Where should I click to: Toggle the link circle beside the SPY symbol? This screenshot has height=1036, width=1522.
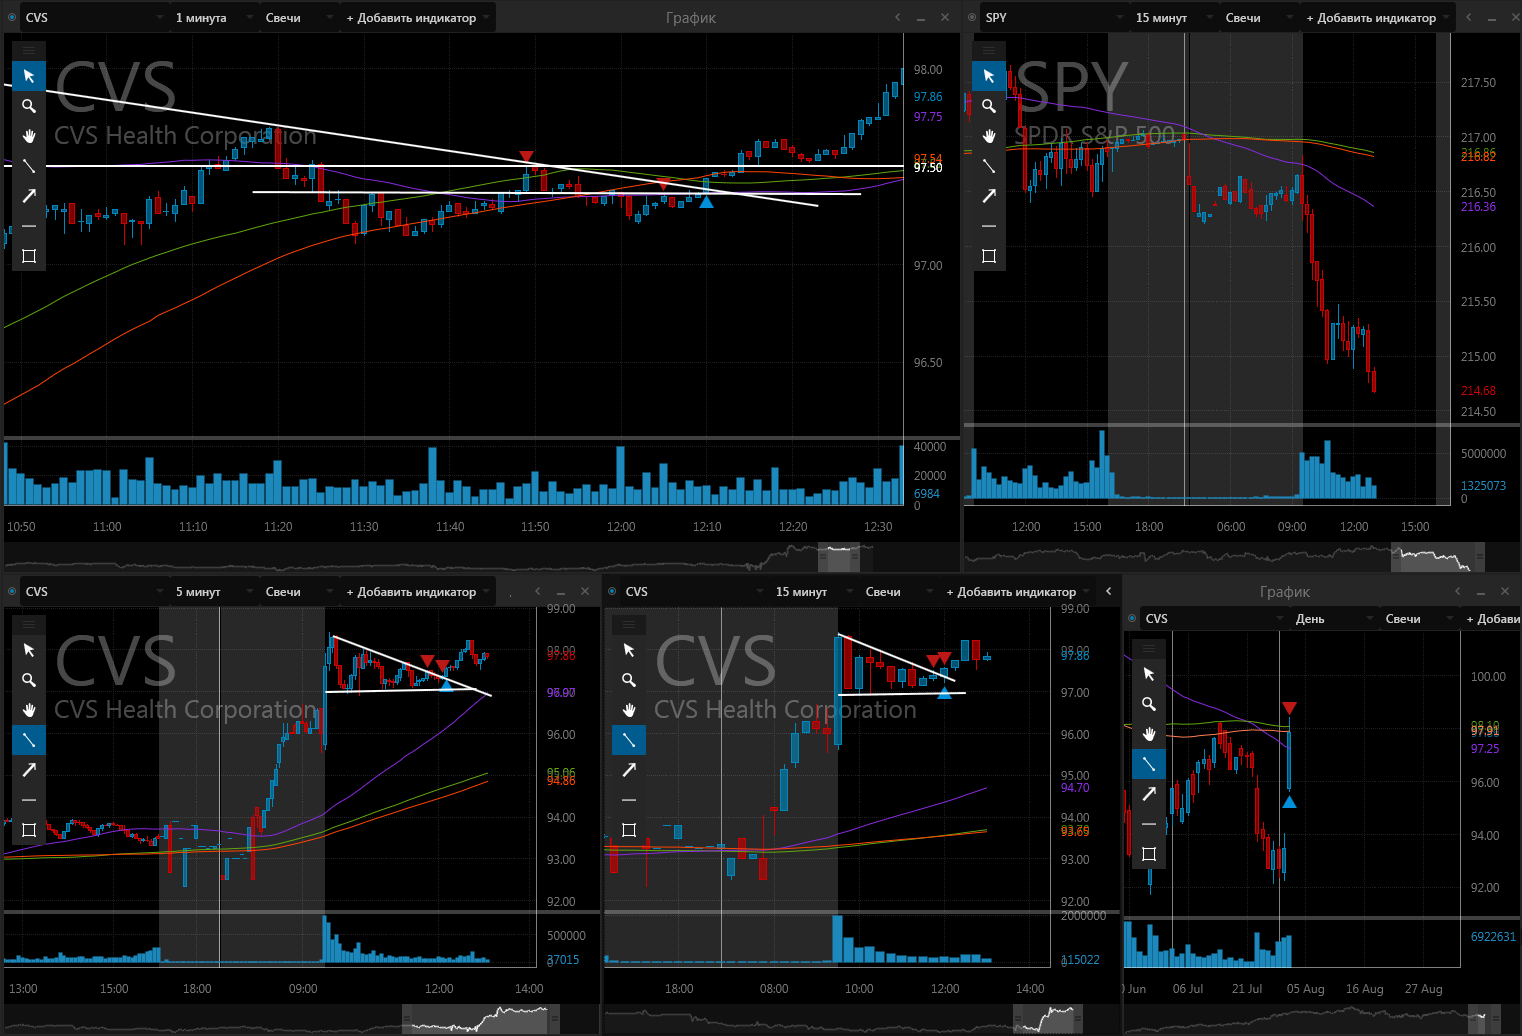click(x=972, y=18)
